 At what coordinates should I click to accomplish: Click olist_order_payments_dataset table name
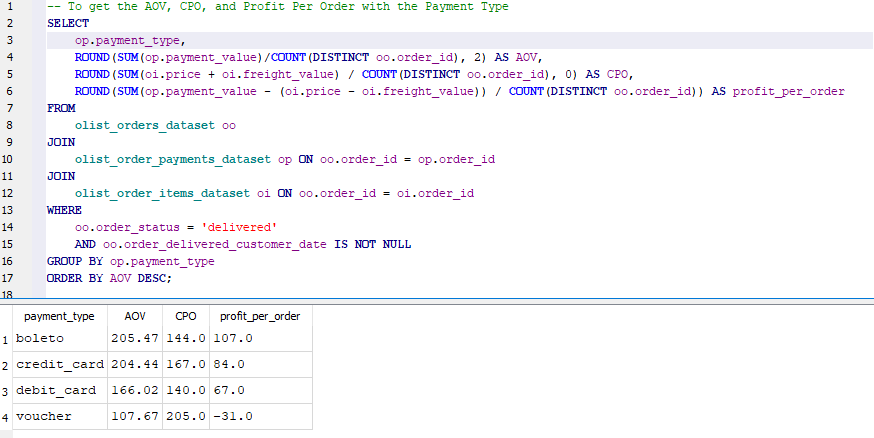(173, 159)
